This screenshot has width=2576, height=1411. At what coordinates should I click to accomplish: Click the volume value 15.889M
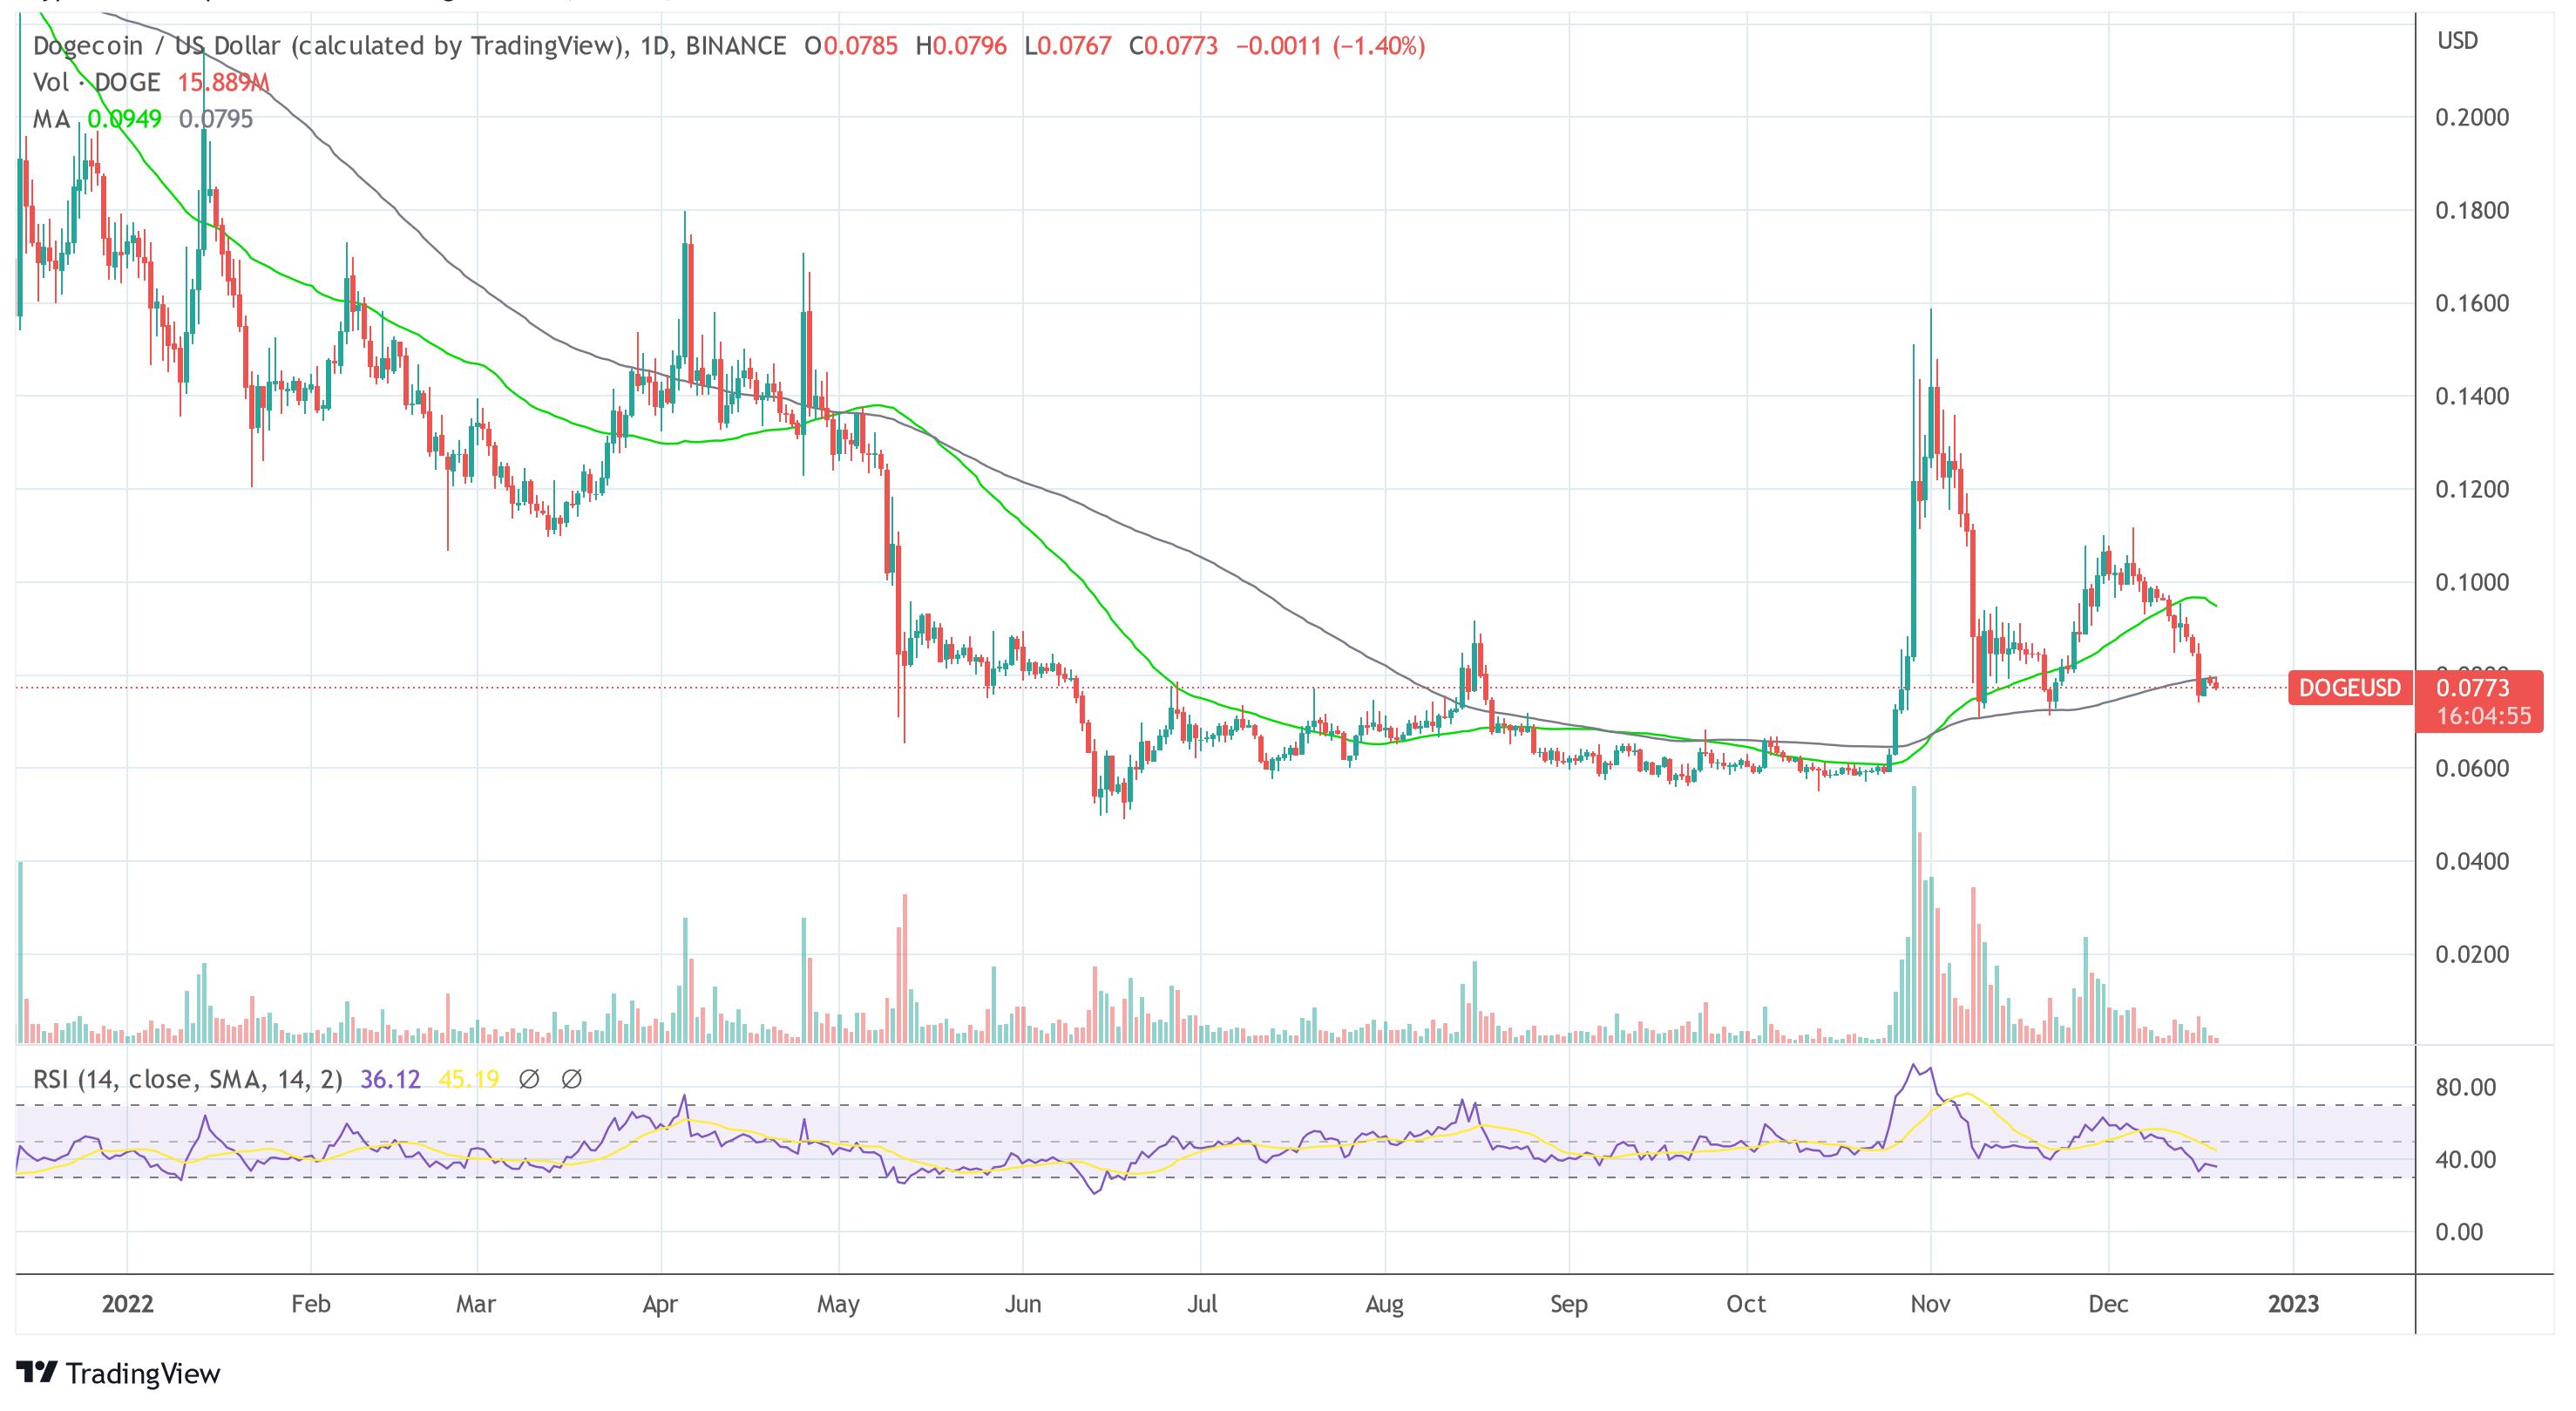(x=224, y=82)
